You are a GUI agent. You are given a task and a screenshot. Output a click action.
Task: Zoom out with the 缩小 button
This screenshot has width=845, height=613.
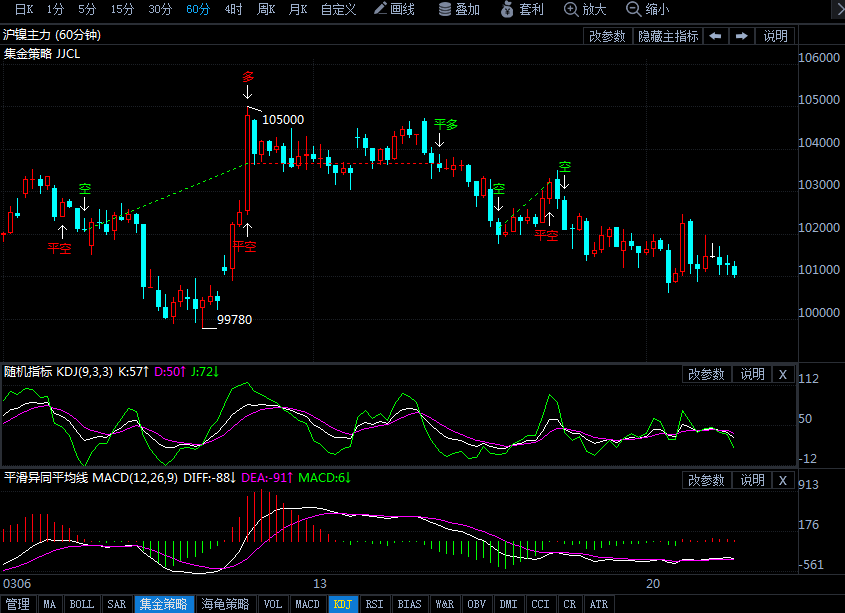[x=648, y=9]
